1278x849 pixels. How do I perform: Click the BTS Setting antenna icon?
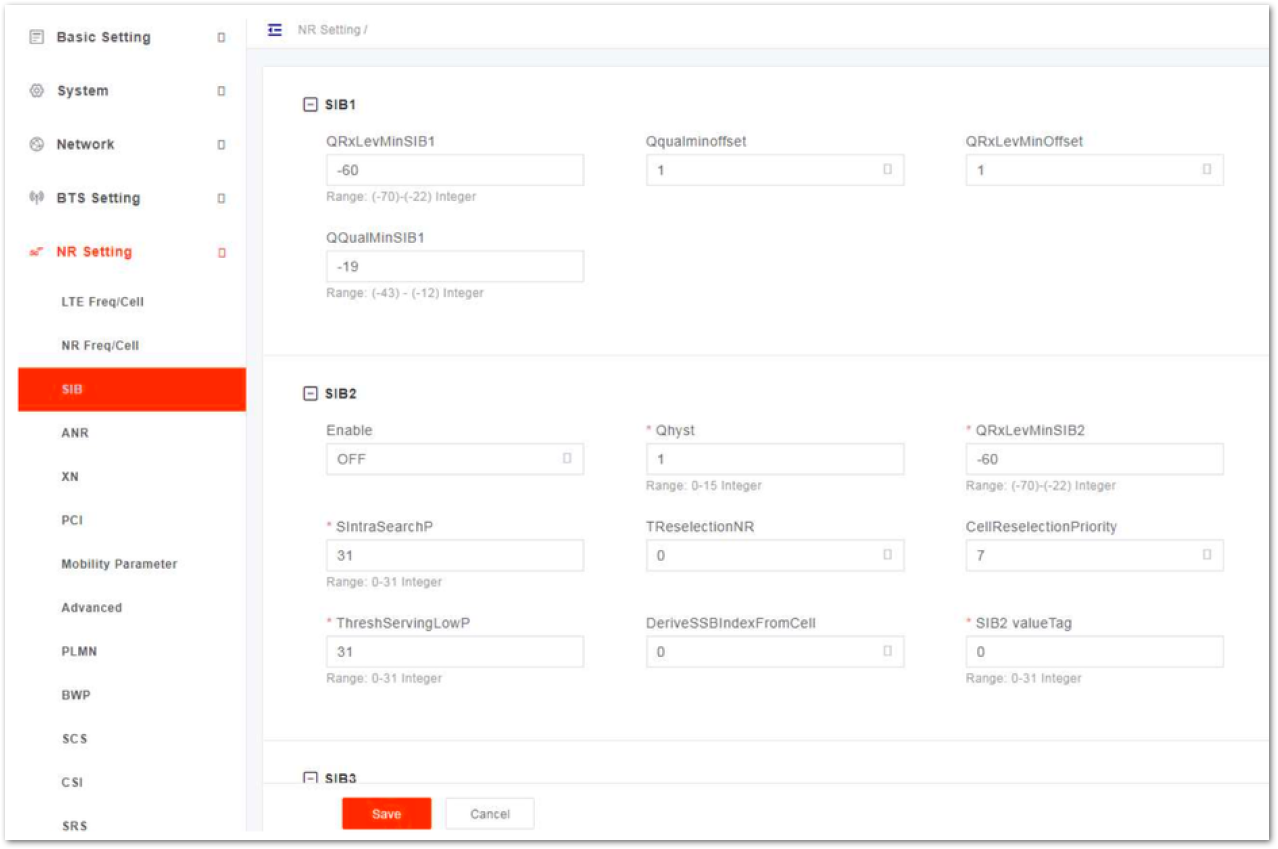(x=37, y=198)
